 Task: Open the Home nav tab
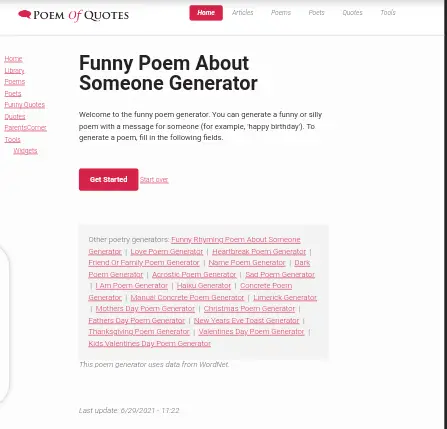coord(206,13)
